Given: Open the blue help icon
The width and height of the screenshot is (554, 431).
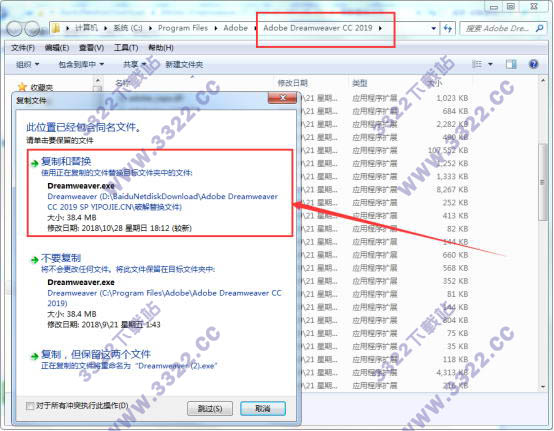Looking at the screenshot, I should coord(534,64).
